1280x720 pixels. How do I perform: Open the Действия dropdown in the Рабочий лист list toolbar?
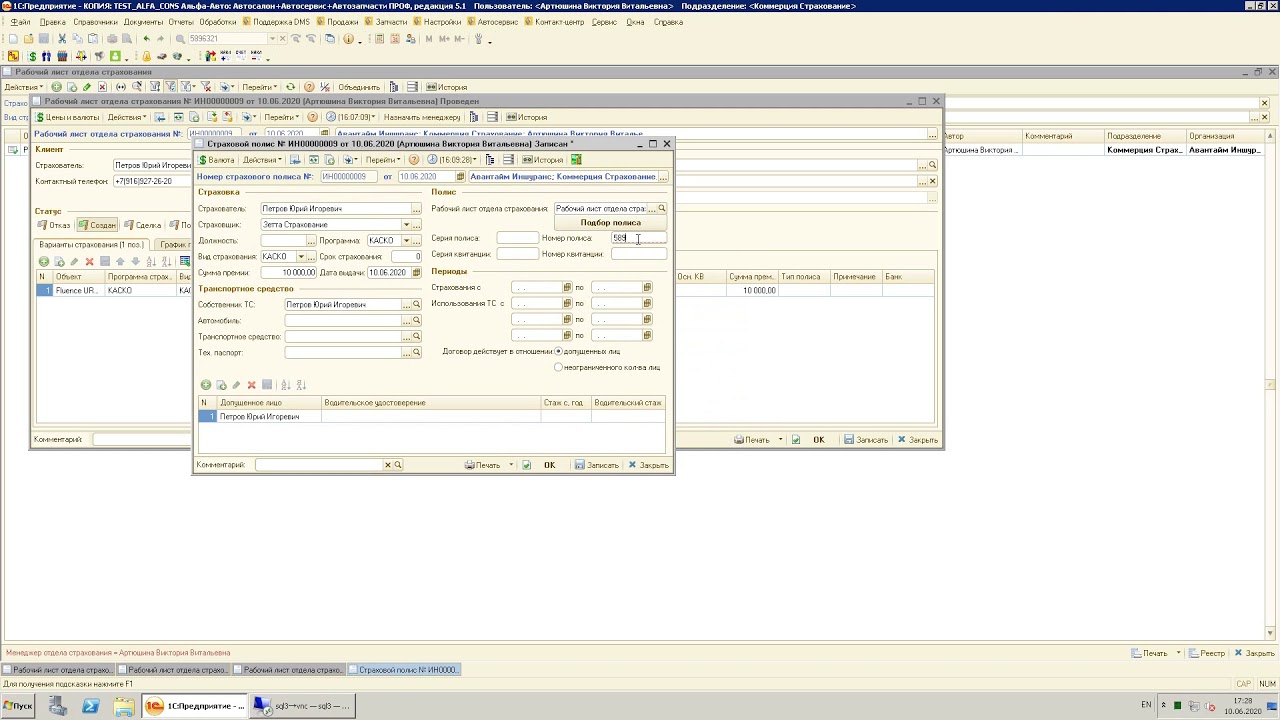(23, 87)
